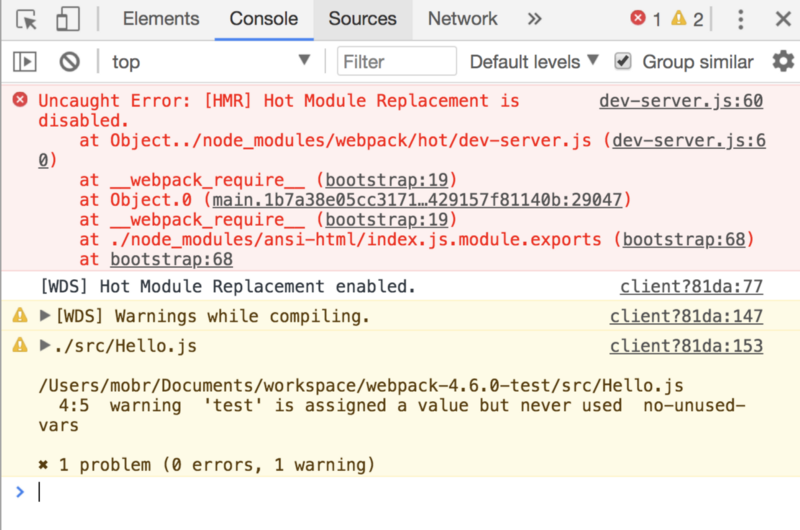Open the Default levels dropdown
Viewport: 800px width, 530px height.
click(x=534, y=62)
